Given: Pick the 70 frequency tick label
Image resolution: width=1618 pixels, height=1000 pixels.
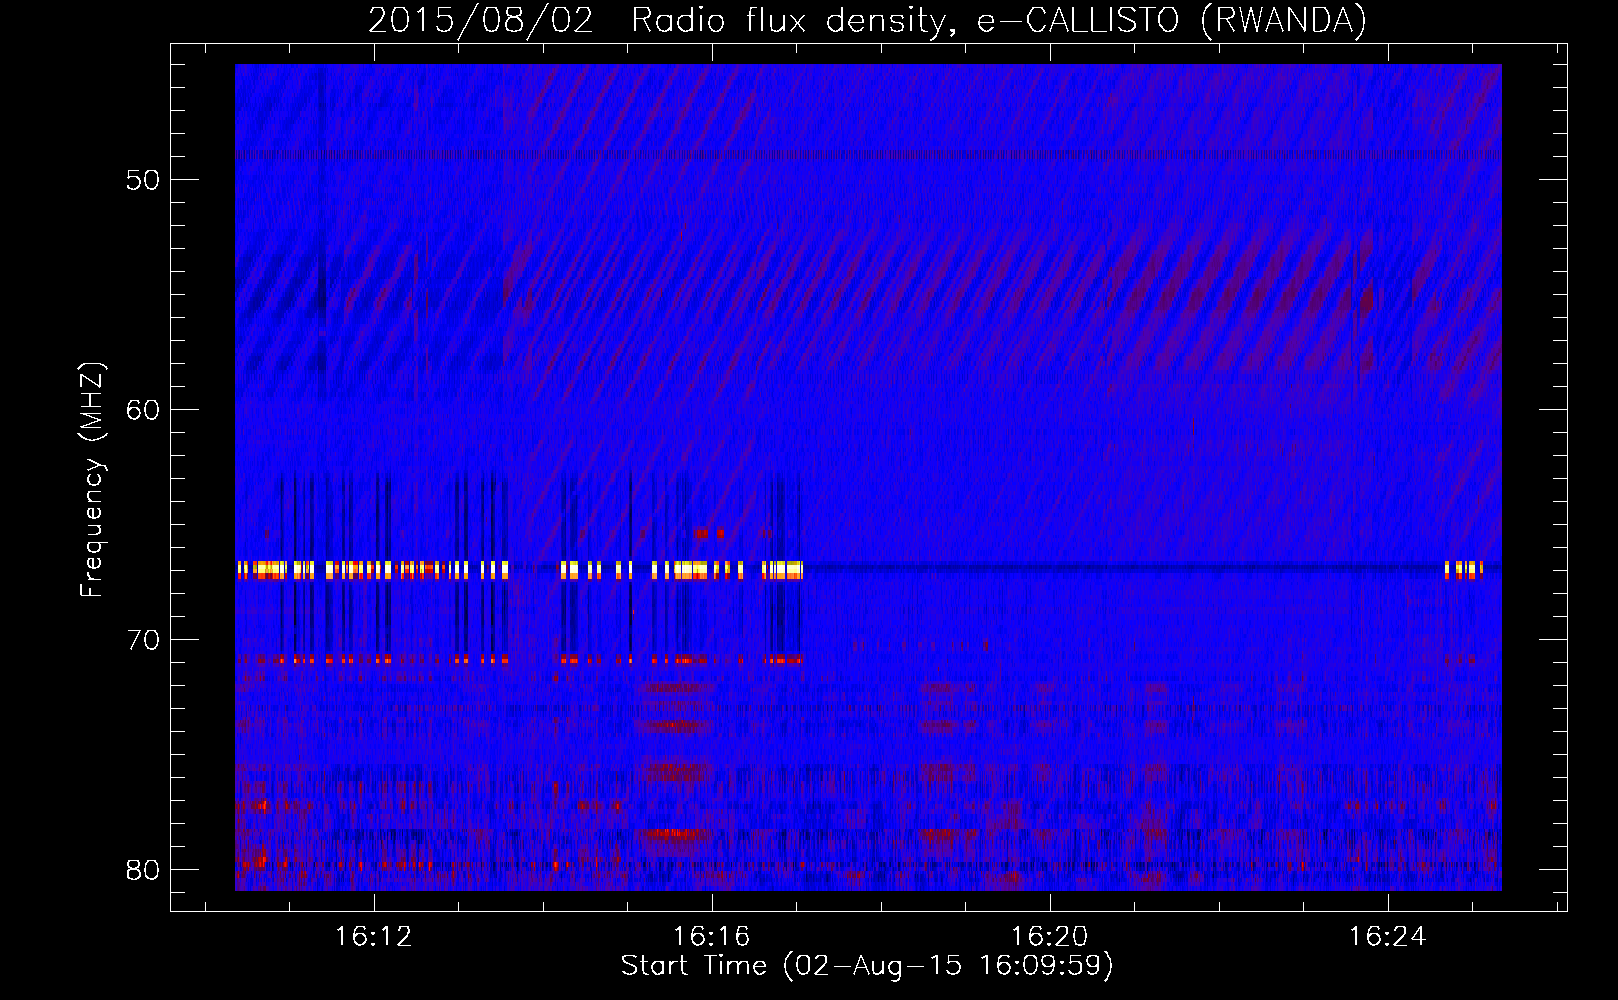Looking at the screenshot, I should (x=143, y=640).
